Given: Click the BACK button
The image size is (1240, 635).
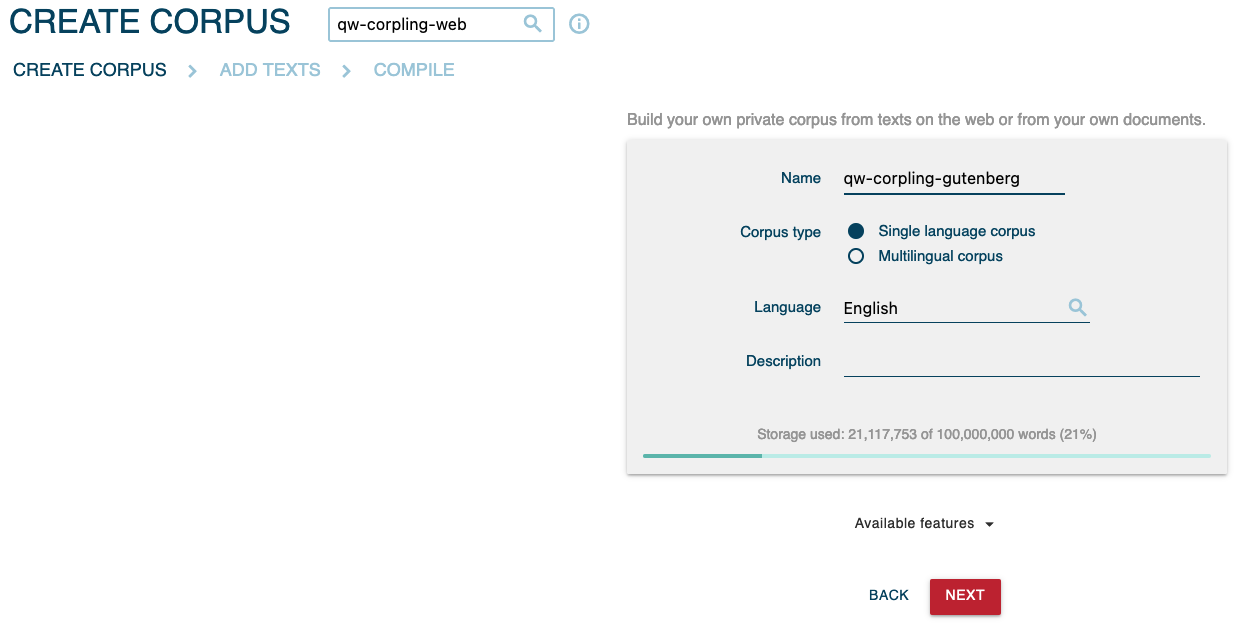Looking at the screenshot, I should tap(888, 595).
